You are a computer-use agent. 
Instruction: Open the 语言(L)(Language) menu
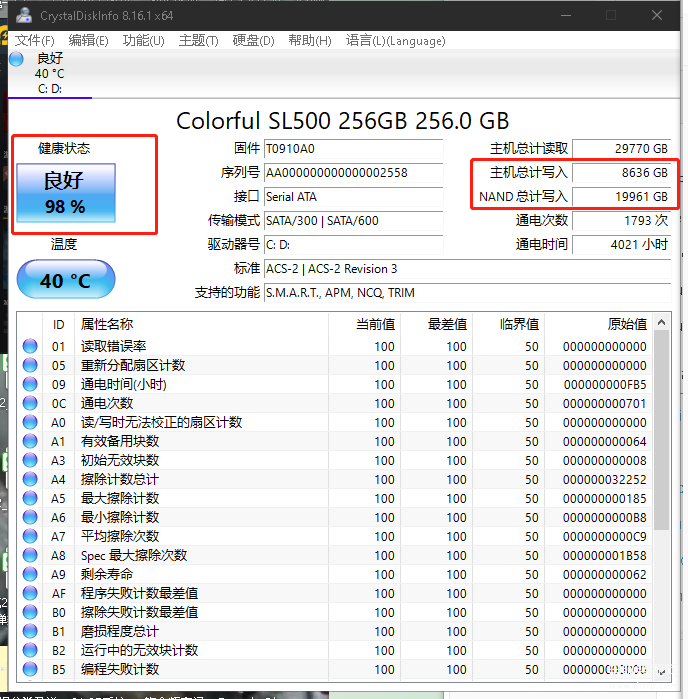click(x=395, y=41)
